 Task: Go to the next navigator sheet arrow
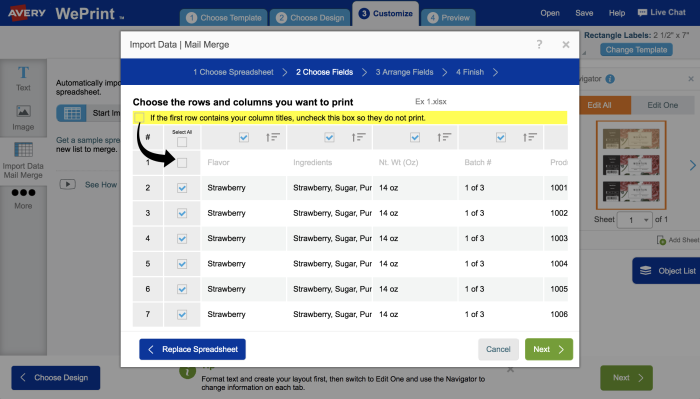[692, 165]
